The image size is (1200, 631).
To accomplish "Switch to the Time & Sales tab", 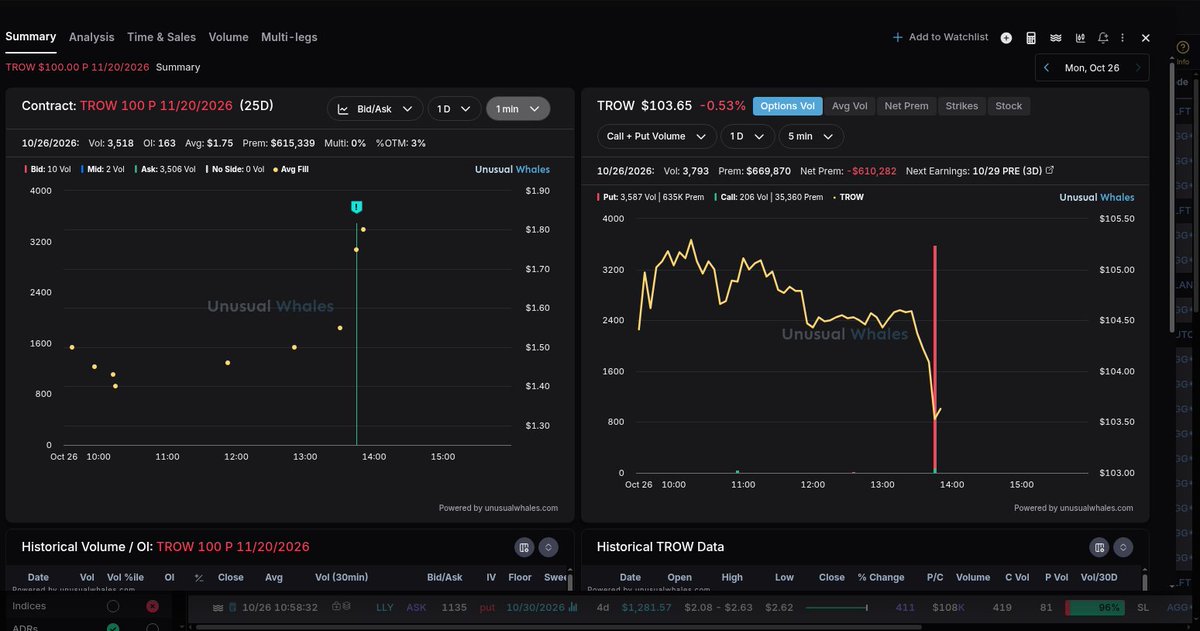I will pos(161,37).
